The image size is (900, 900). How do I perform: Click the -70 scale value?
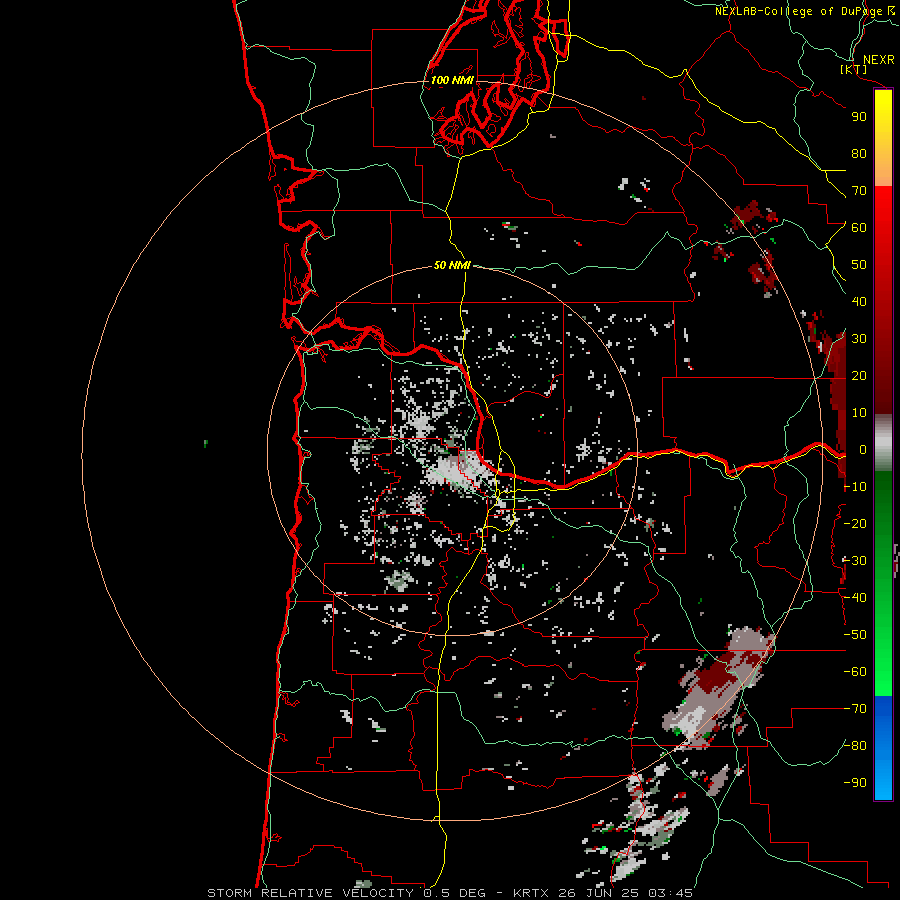[855, 709]
